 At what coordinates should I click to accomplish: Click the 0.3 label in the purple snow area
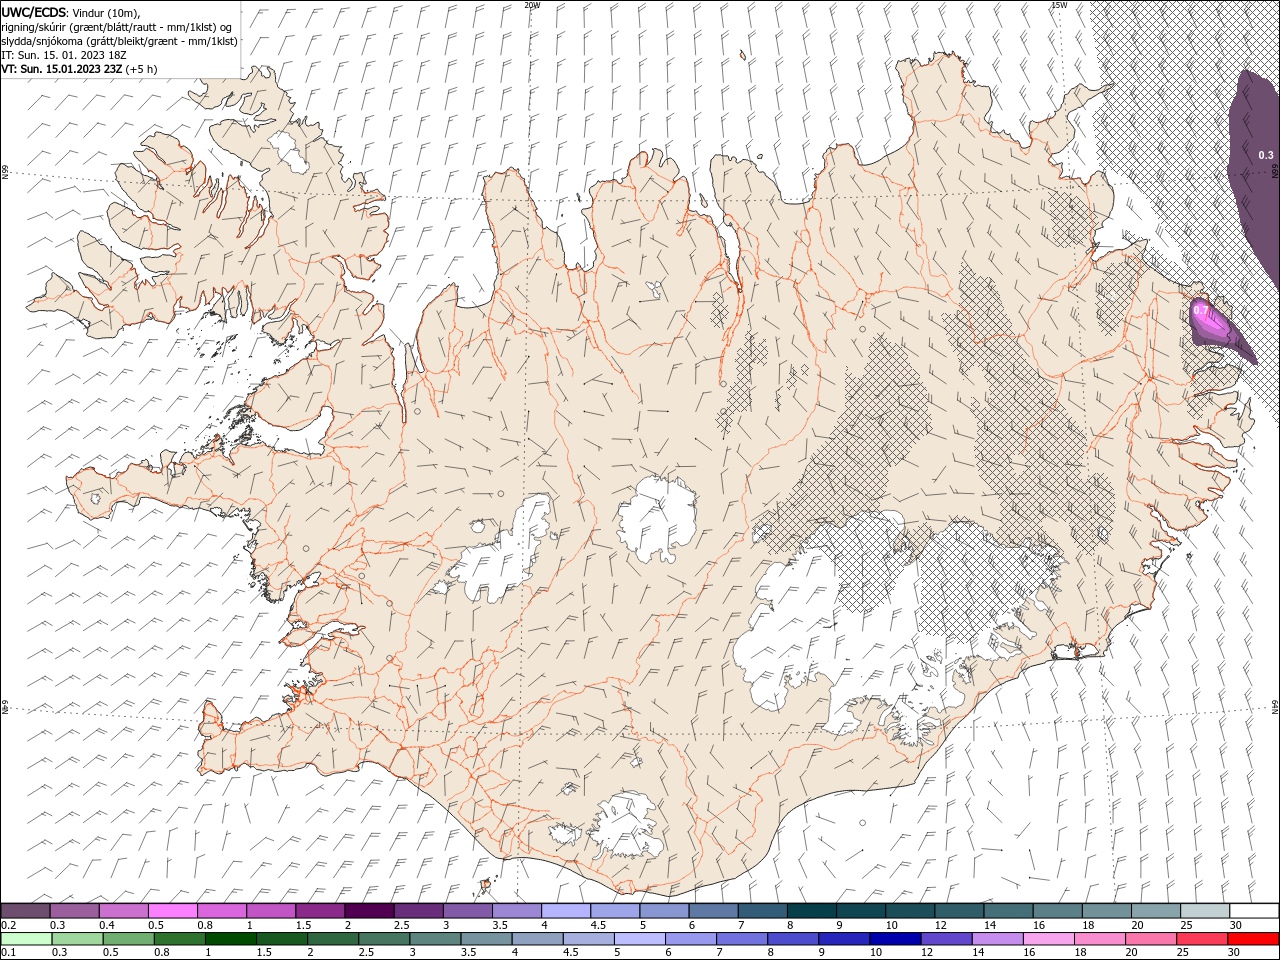click(1266, 155)
